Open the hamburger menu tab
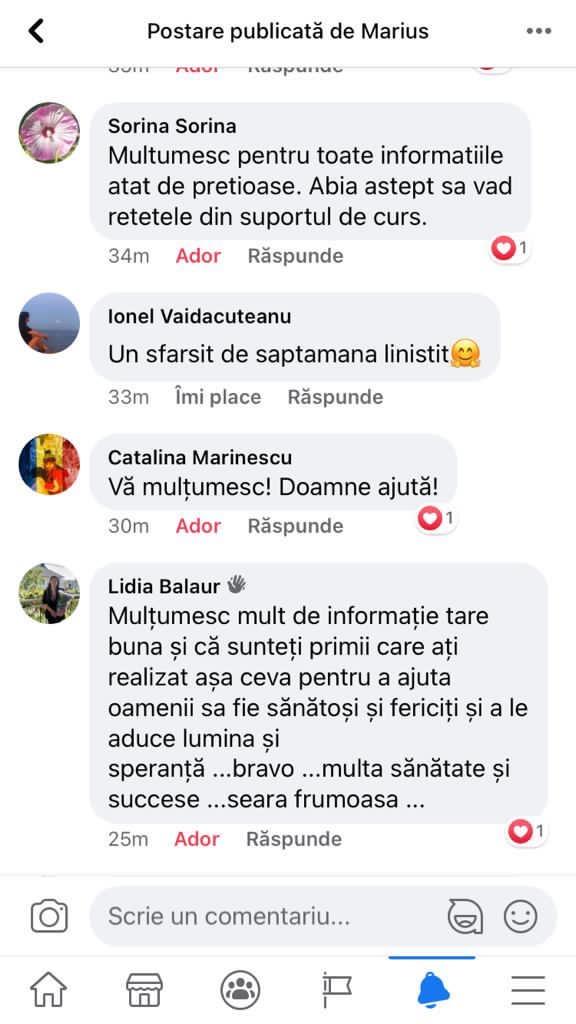This screenshot has height=1024, width=576. pos(528,990)
